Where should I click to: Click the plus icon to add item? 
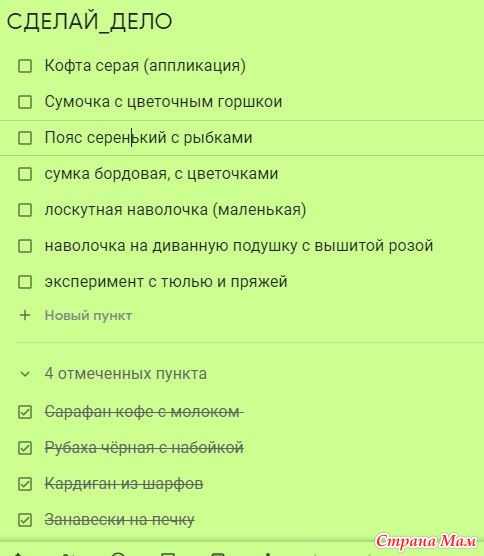pyautogui.click(x=25, y=315)
